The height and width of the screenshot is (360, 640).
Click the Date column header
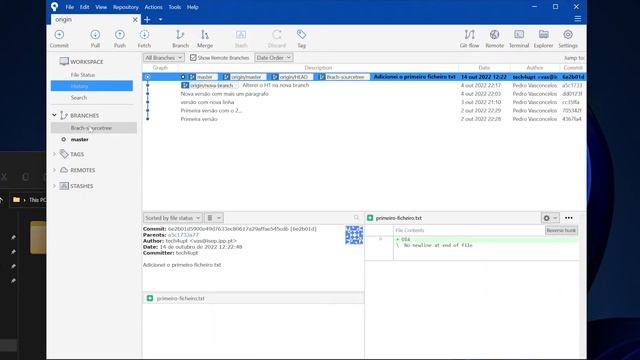click(x=484, y=68)
